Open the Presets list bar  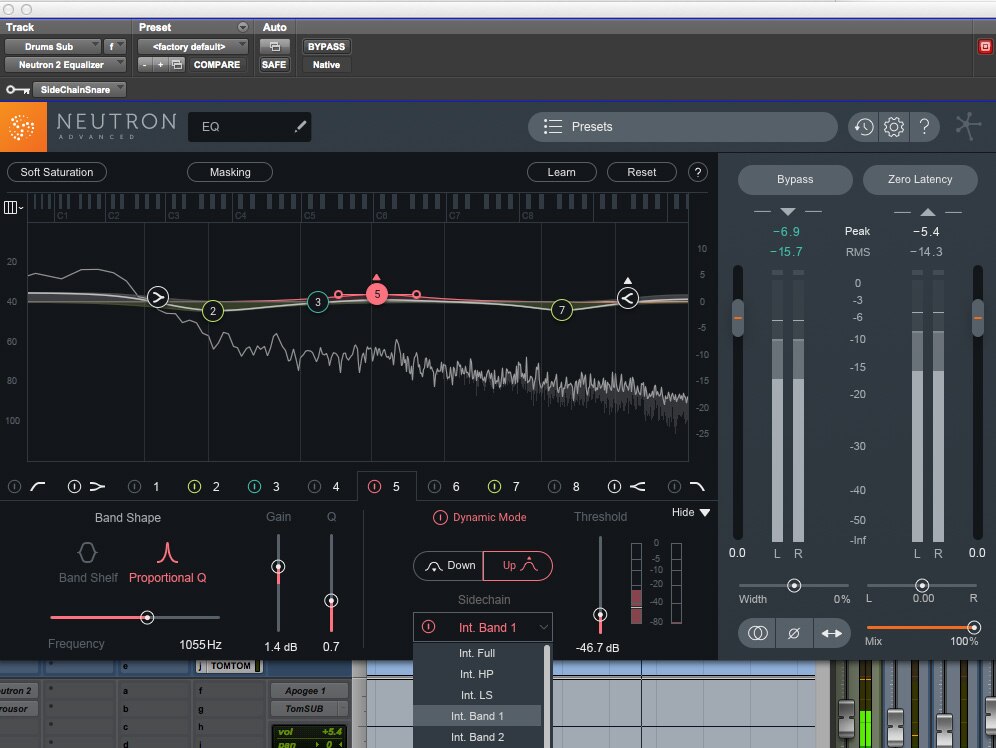pyautogui.click(x=682, y=127)
